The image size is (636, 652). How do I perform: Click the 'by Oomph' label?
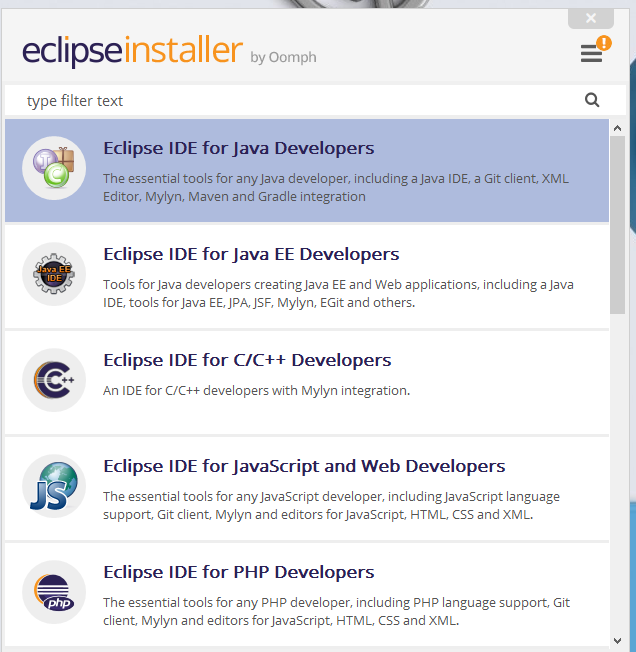click(283, 57)
